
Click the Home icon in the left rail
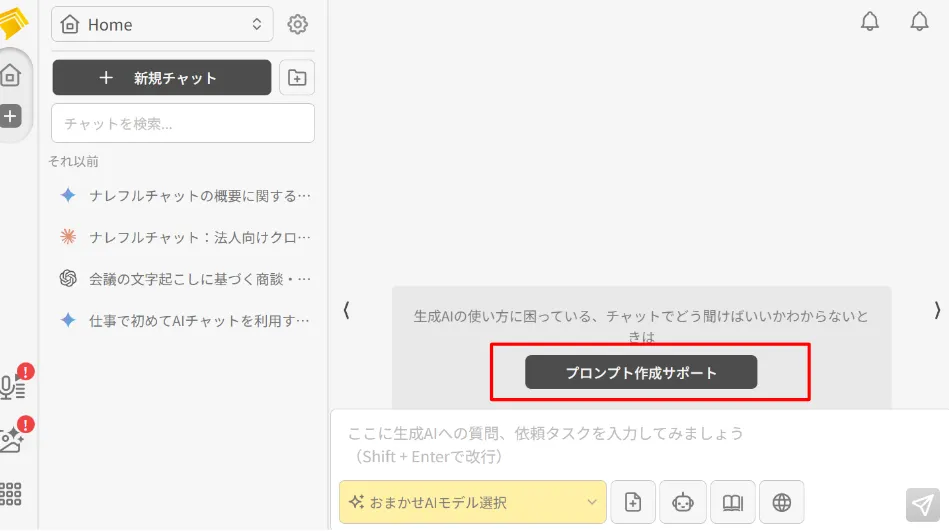click(10, 75)
